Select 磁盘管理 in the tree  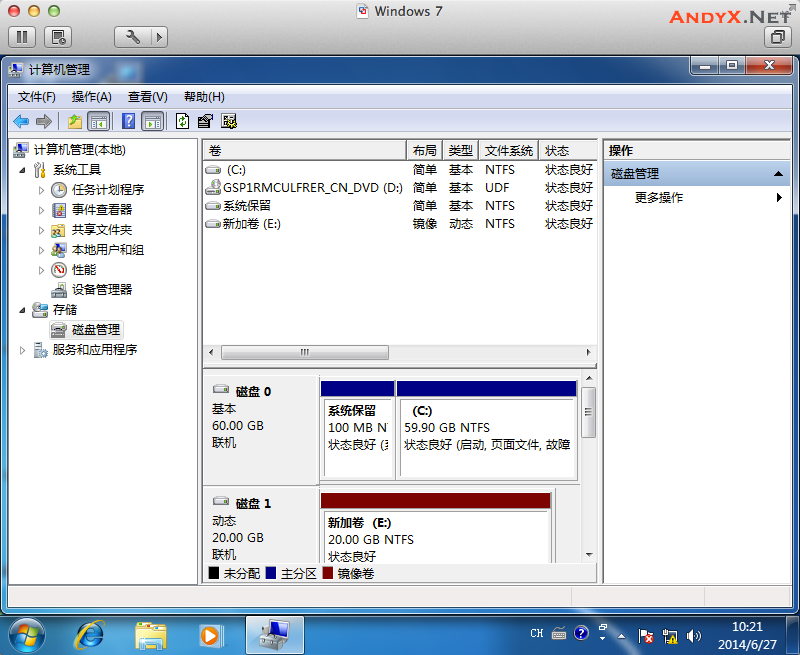pos(96,330)
